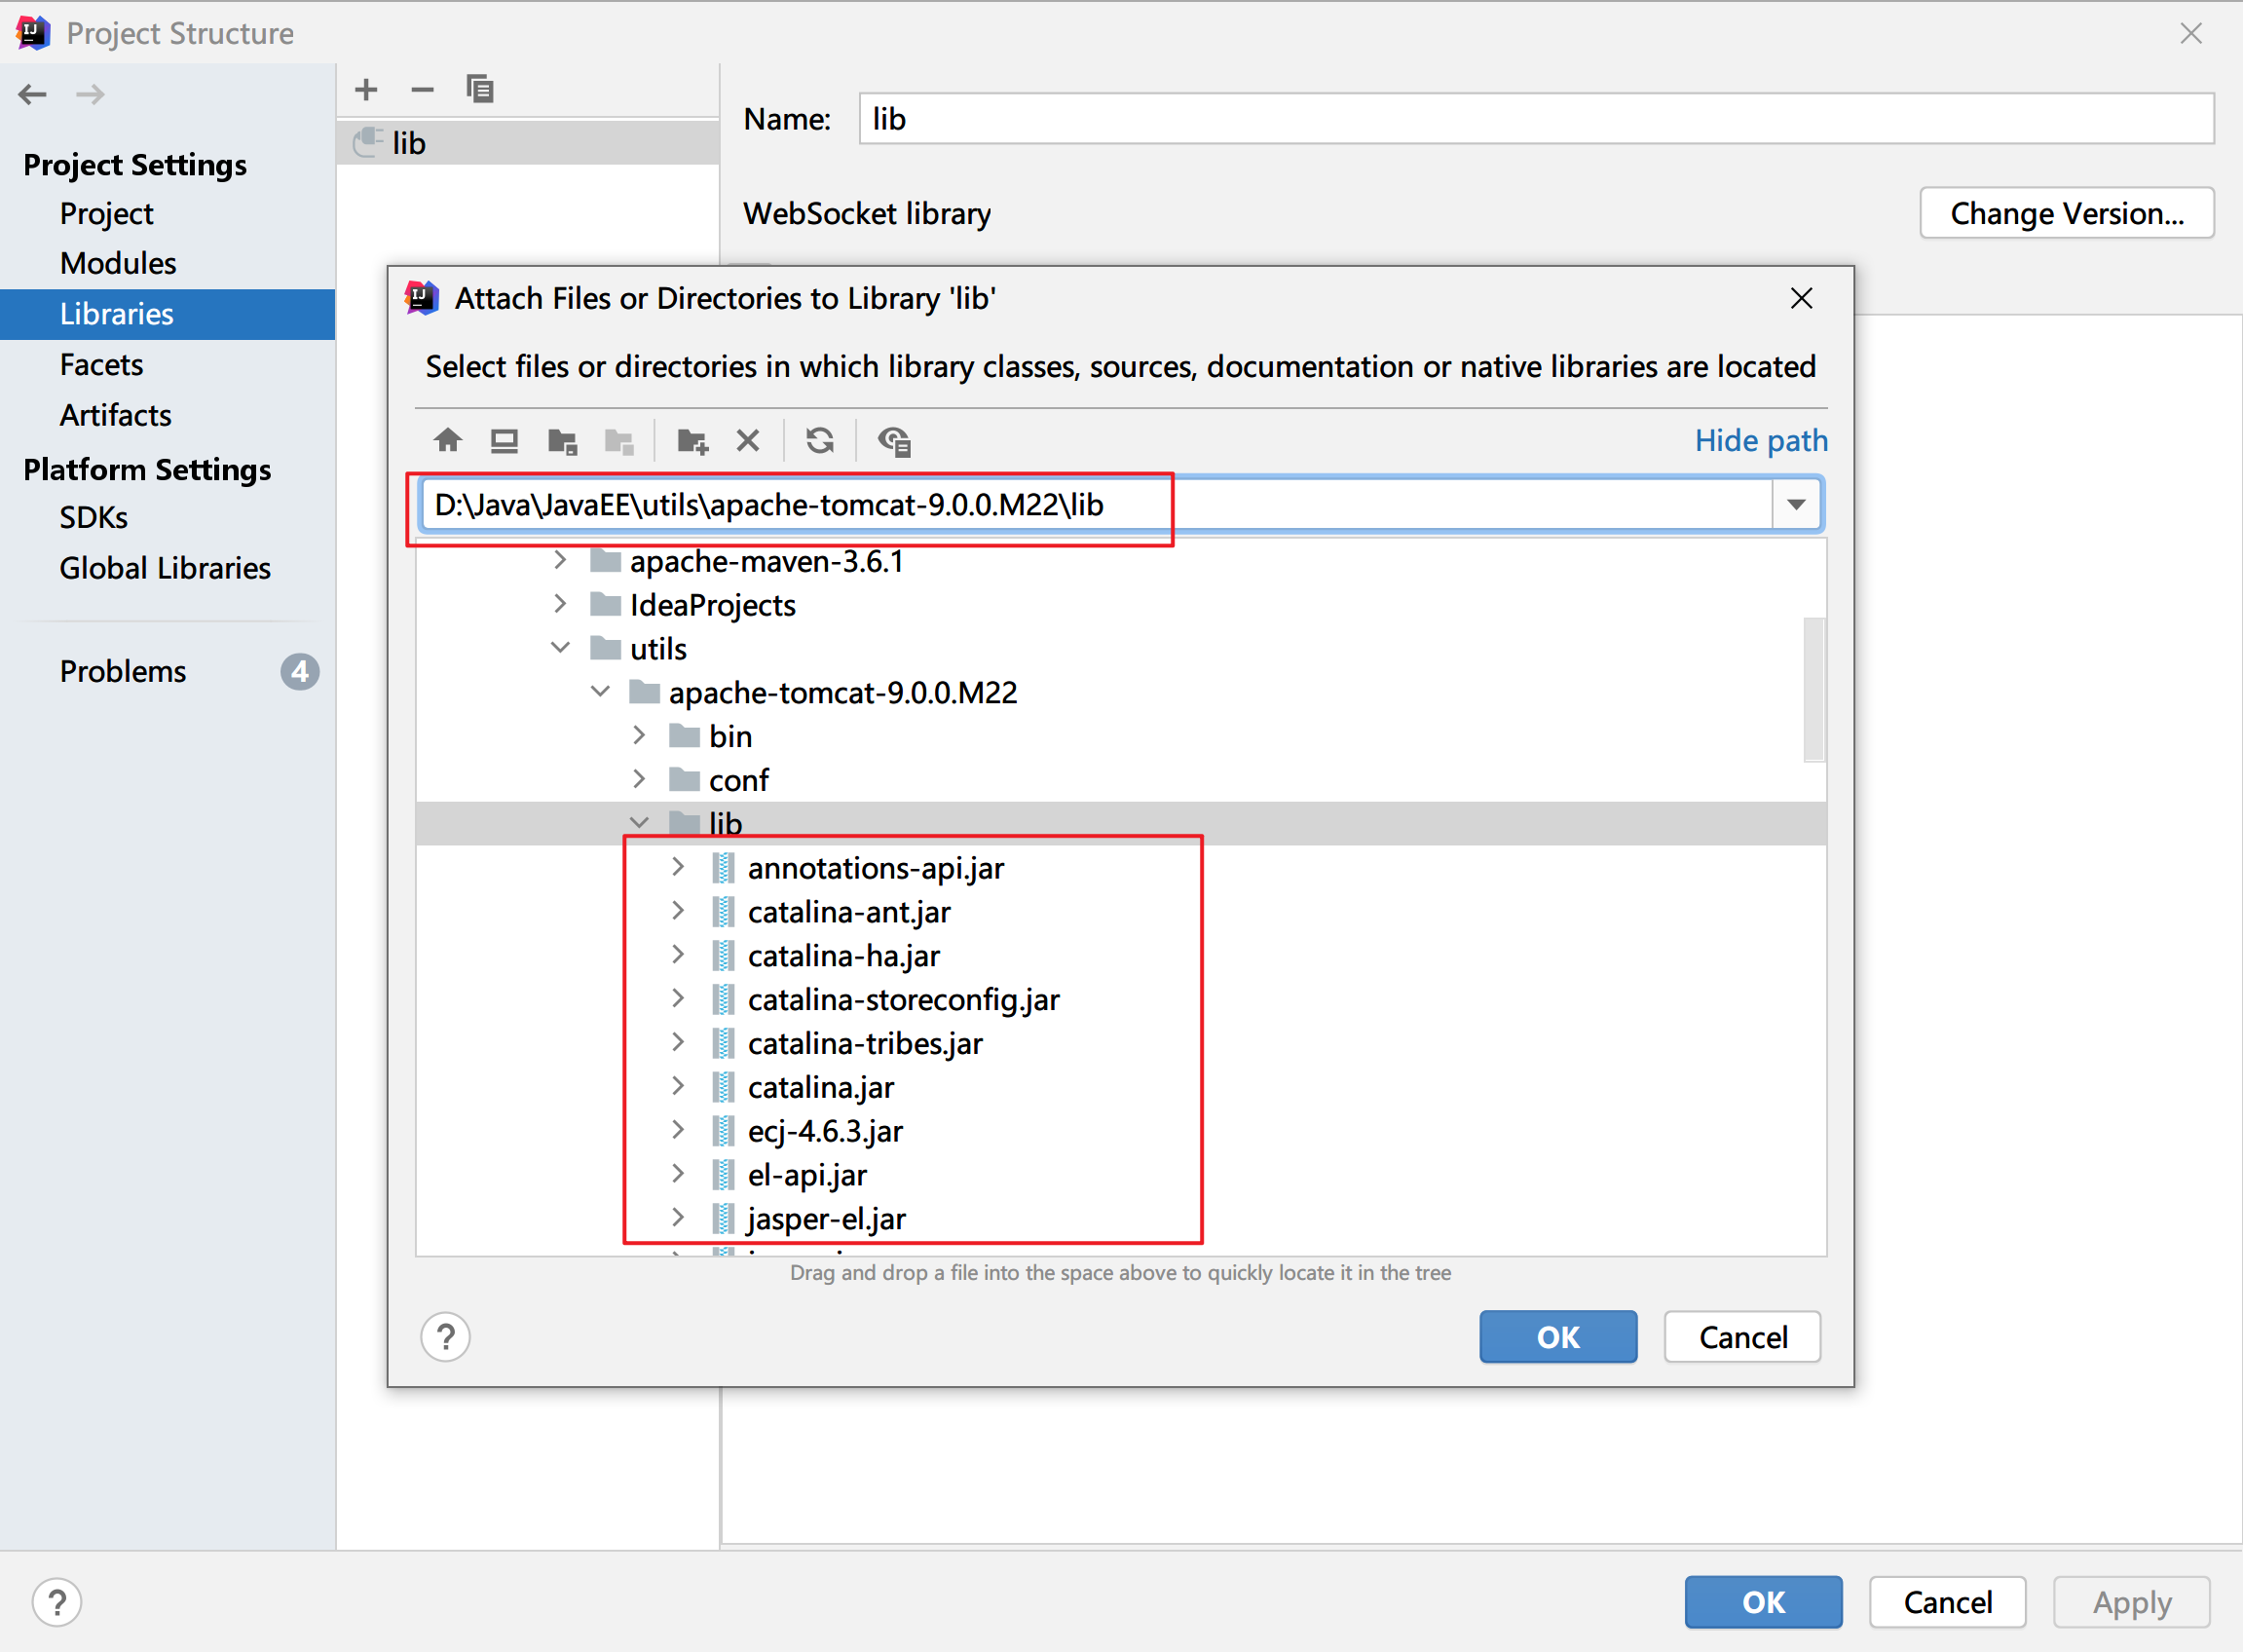This screenshot has width=2243, height=1652.
Task: Select Artifacts in the Project Settings list
Action: click(x=115, y=415)
